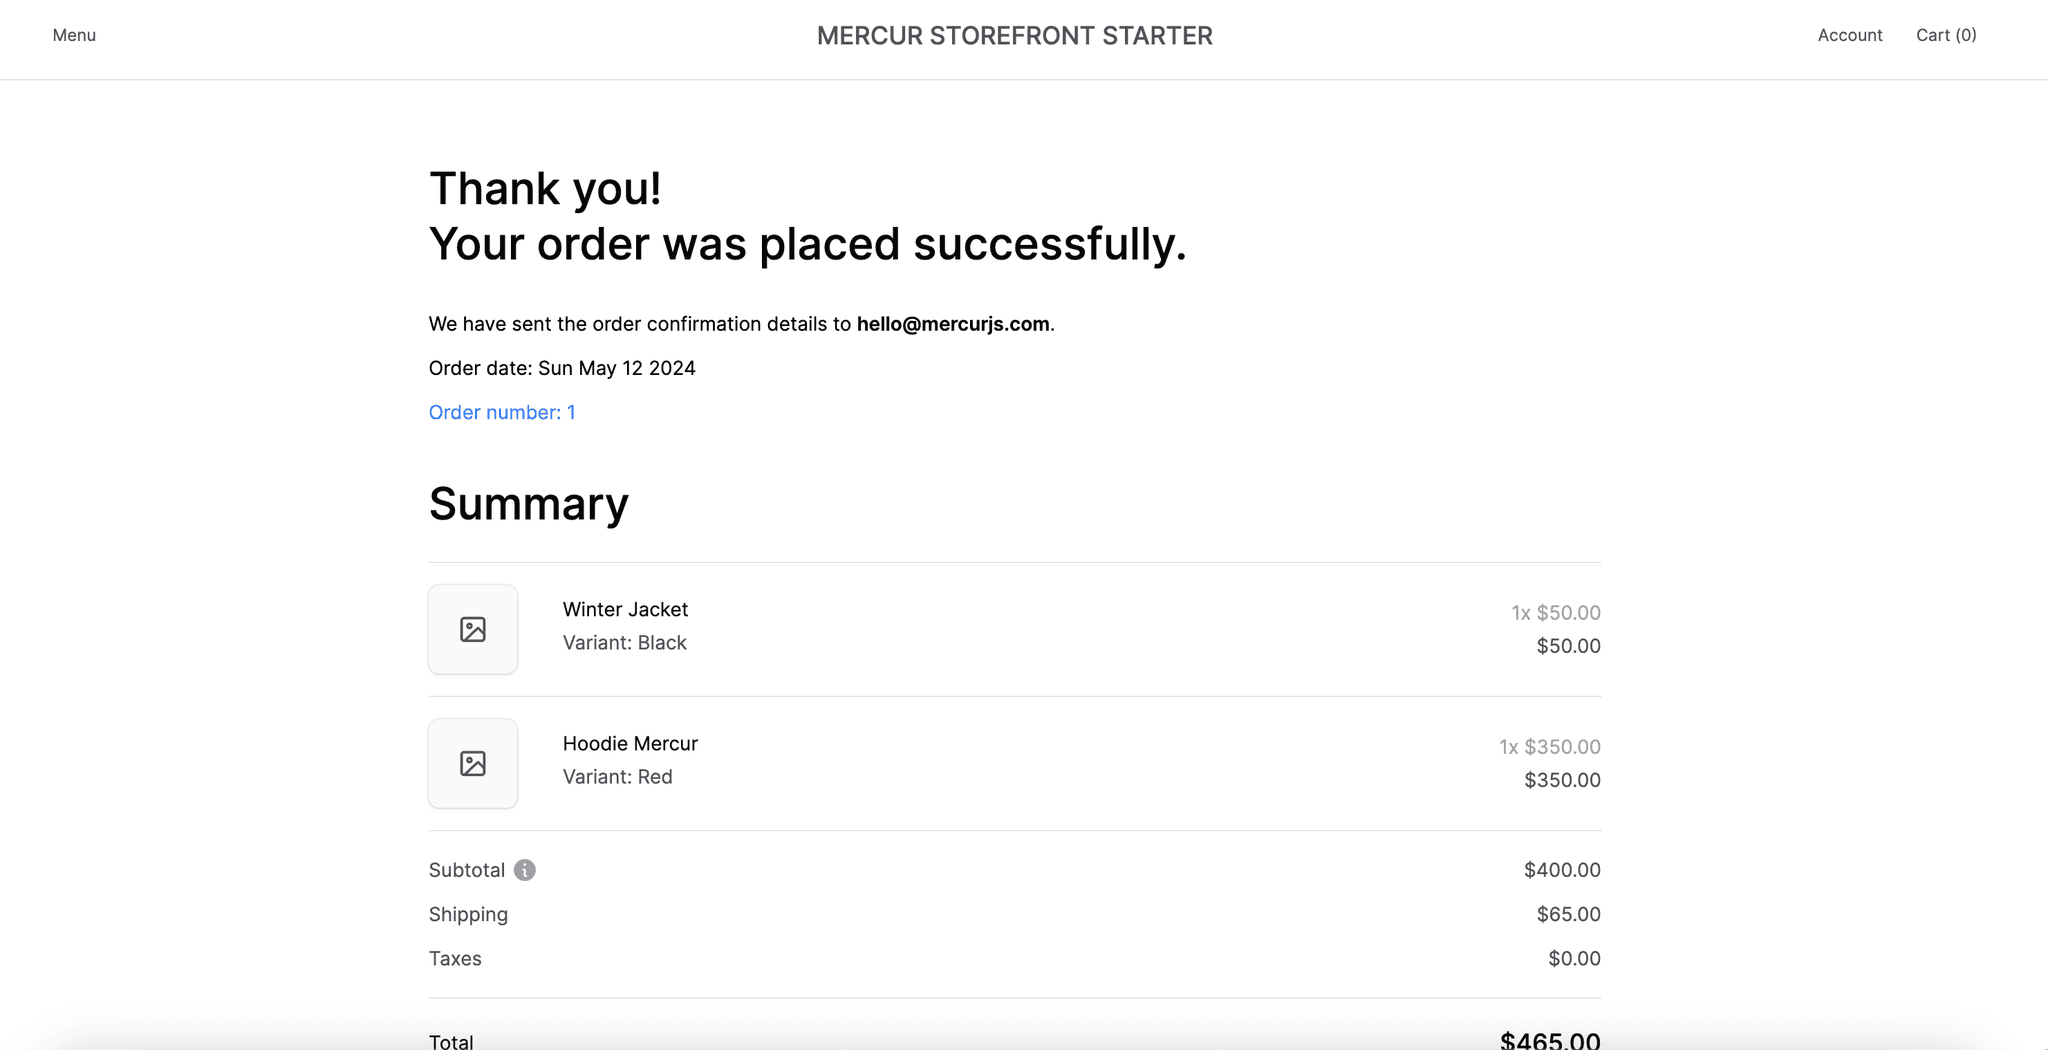The width and height of the screenshot is (2048, 1050).
Task: Open the Menu navigation
Action: point(74,35)
